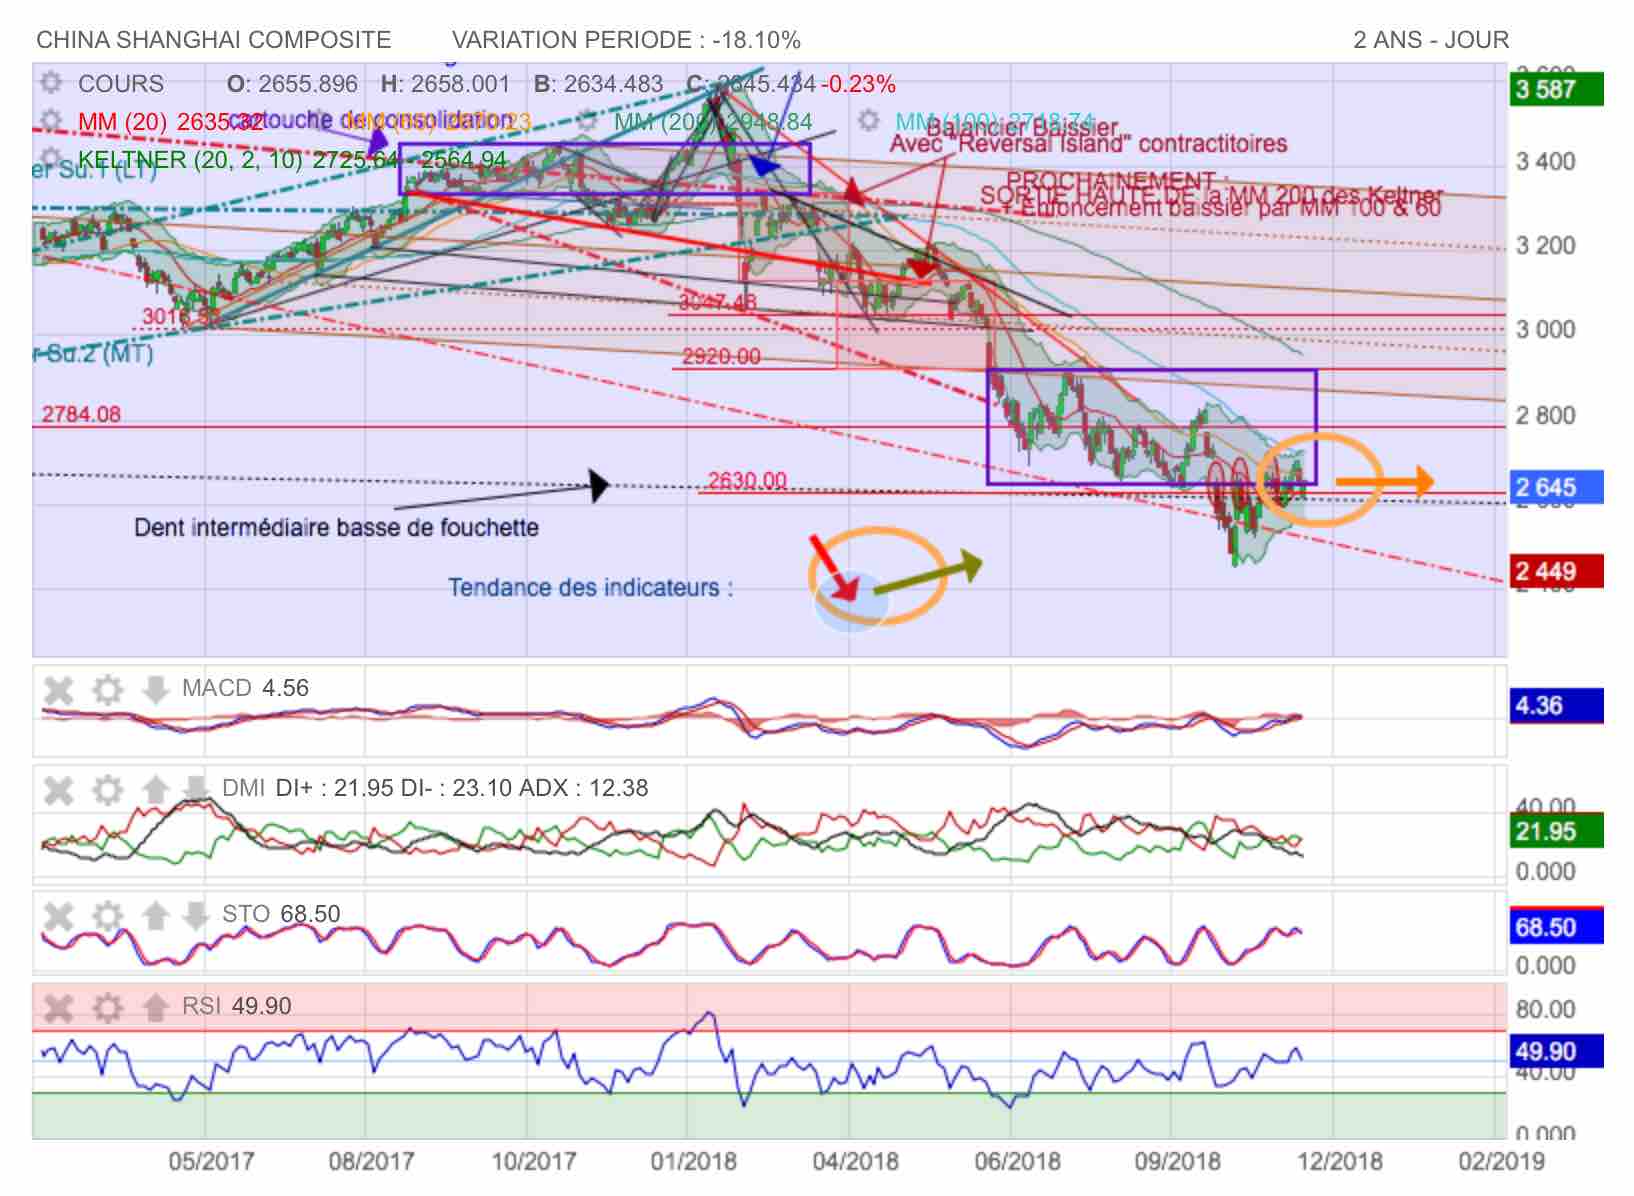Click the 3 400 price axis label
1634x1196 pixels.
point(1546,161)
